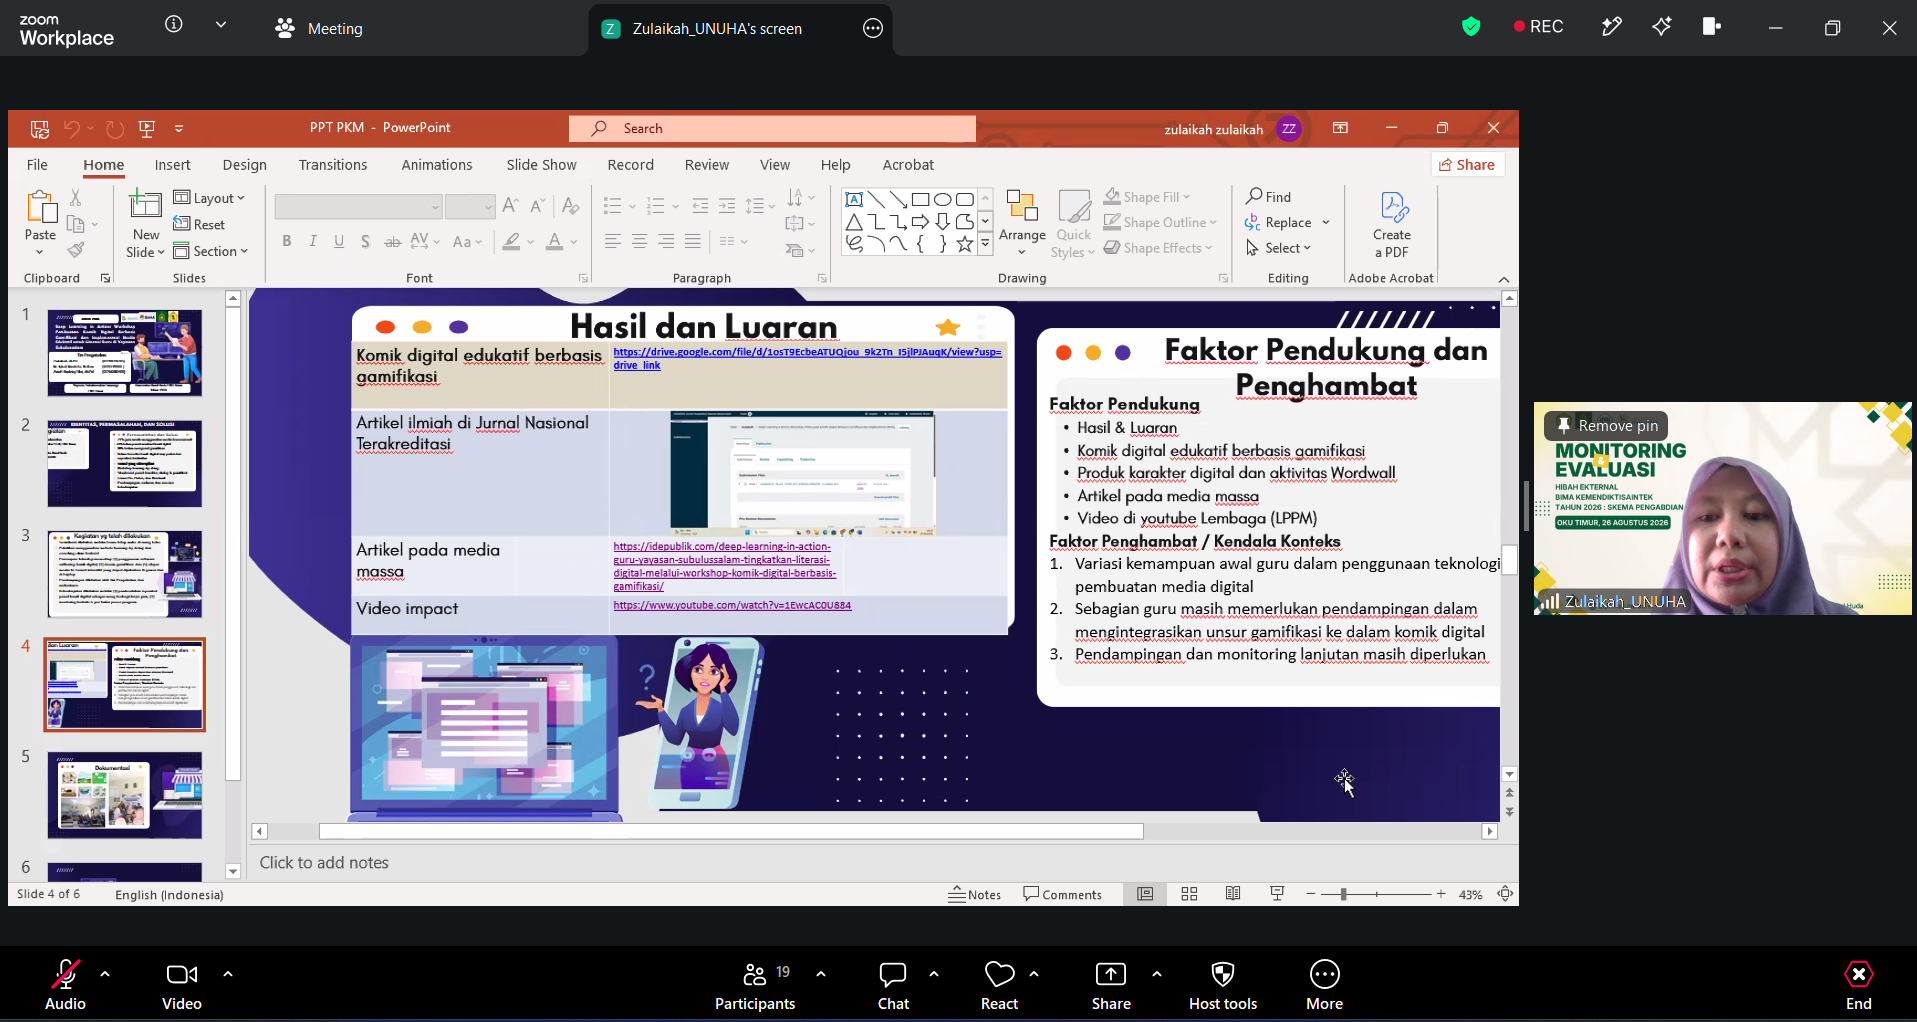This screenshot has width=1917, height=1022.
Task: Click the green encryption shield icon
Action: tap(1471, 27)
